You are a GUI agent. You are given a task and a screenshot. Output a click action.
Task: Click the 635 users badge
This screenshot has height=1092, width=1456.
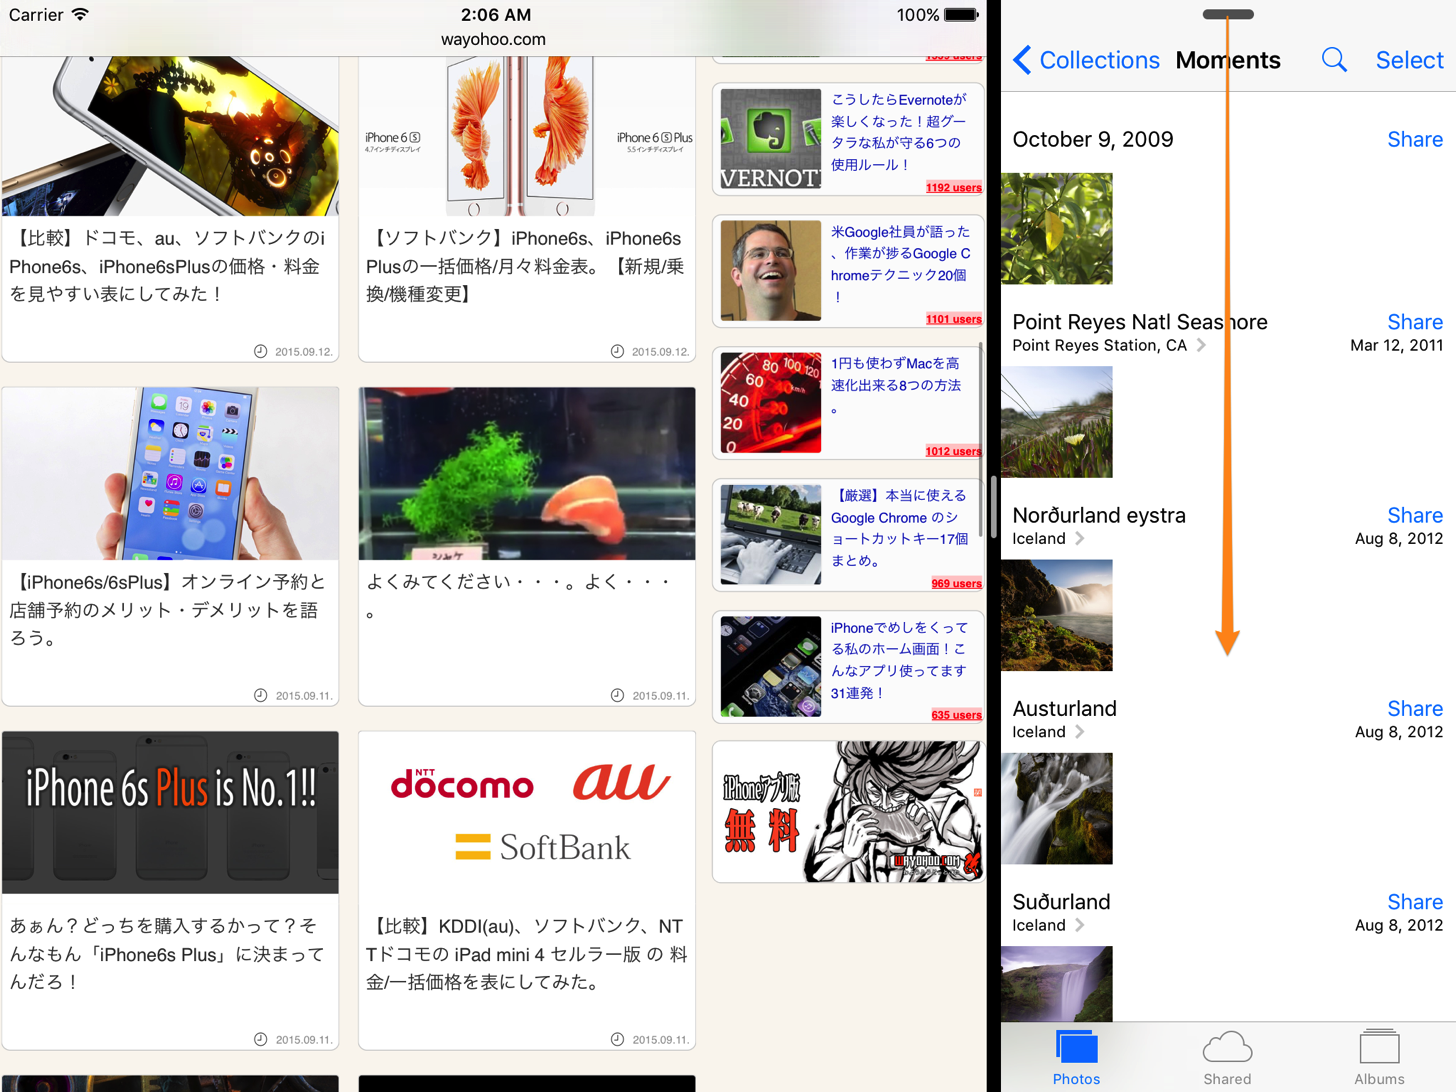(956, 715)
